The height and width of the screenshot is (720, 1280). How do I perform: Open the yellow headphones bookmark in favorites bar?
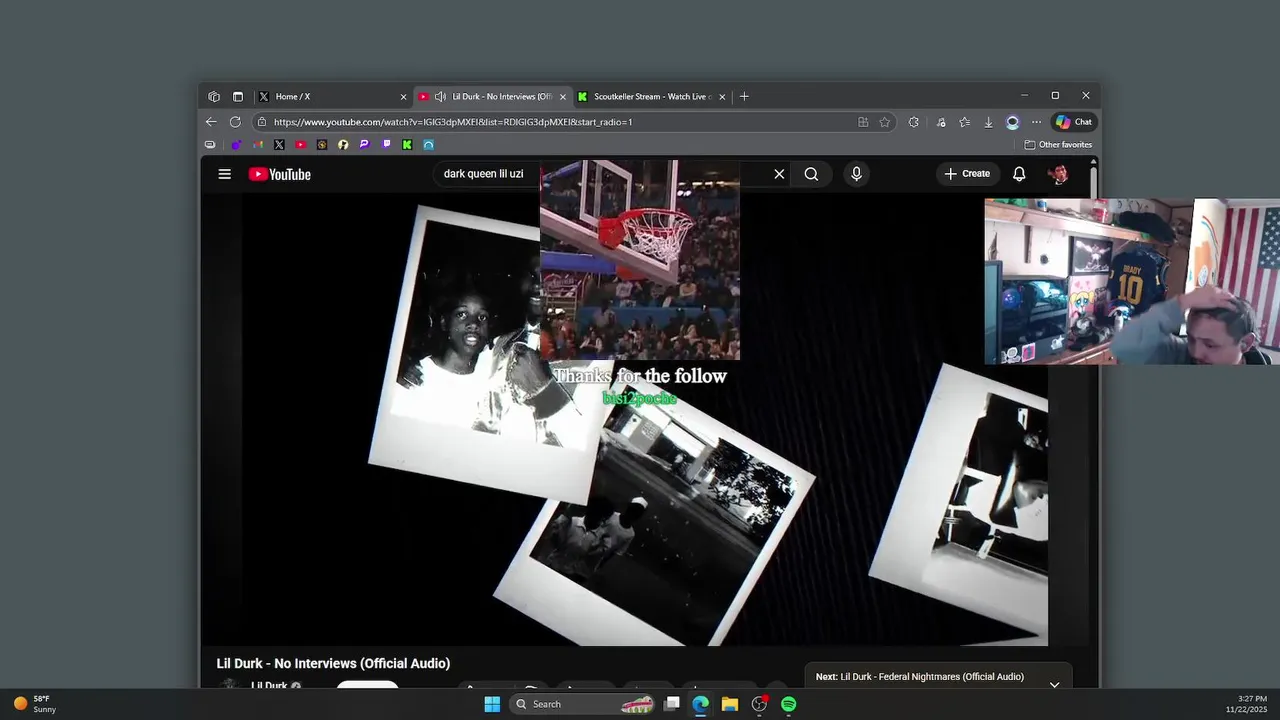tap(343, 145)
